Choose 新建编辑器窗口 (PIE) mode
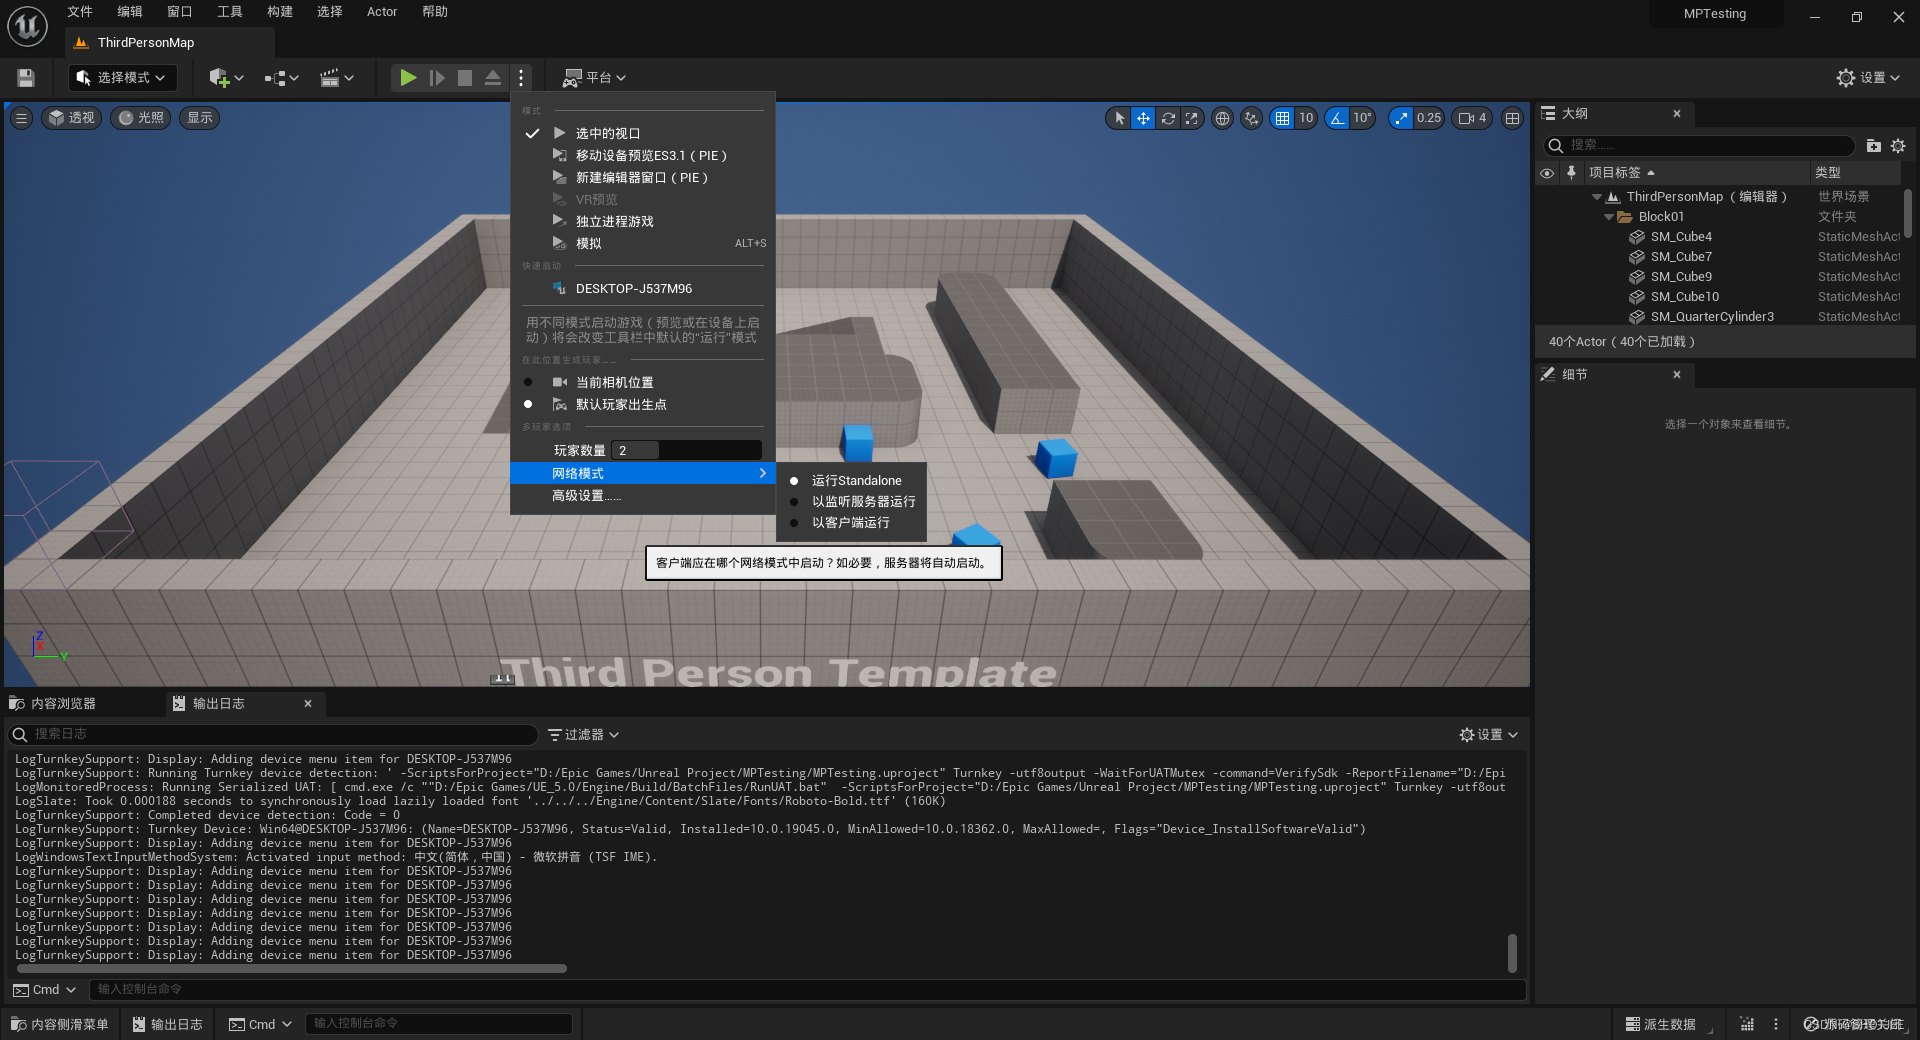Screen dimensions: 1920x1040 [643, 177]
